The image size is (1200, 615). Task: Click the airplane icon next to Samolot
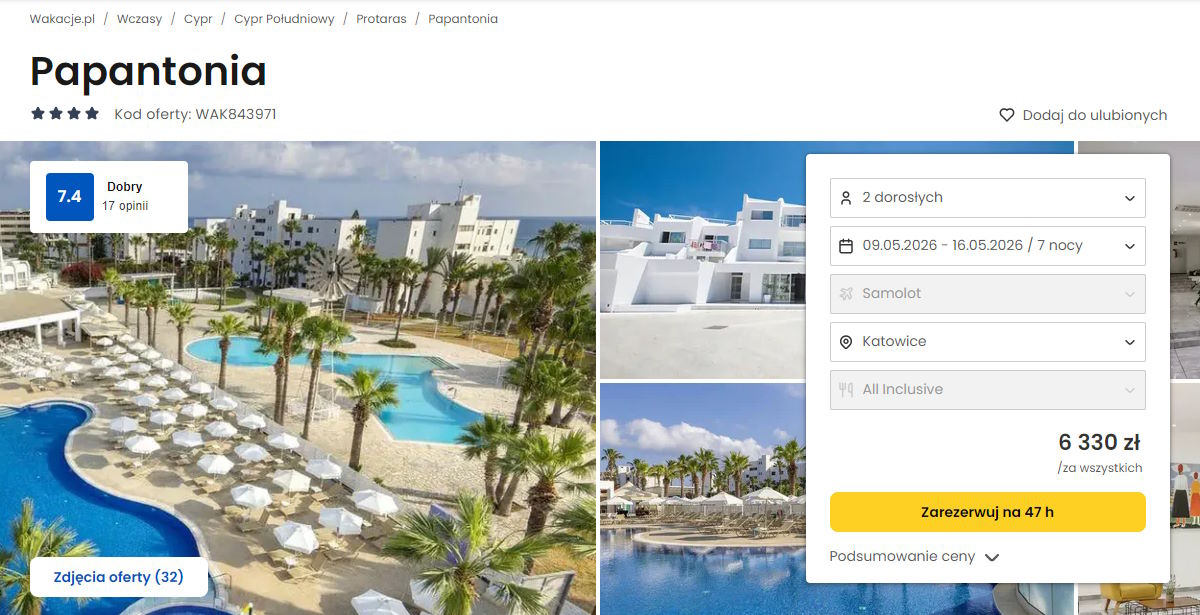point(846,294)
